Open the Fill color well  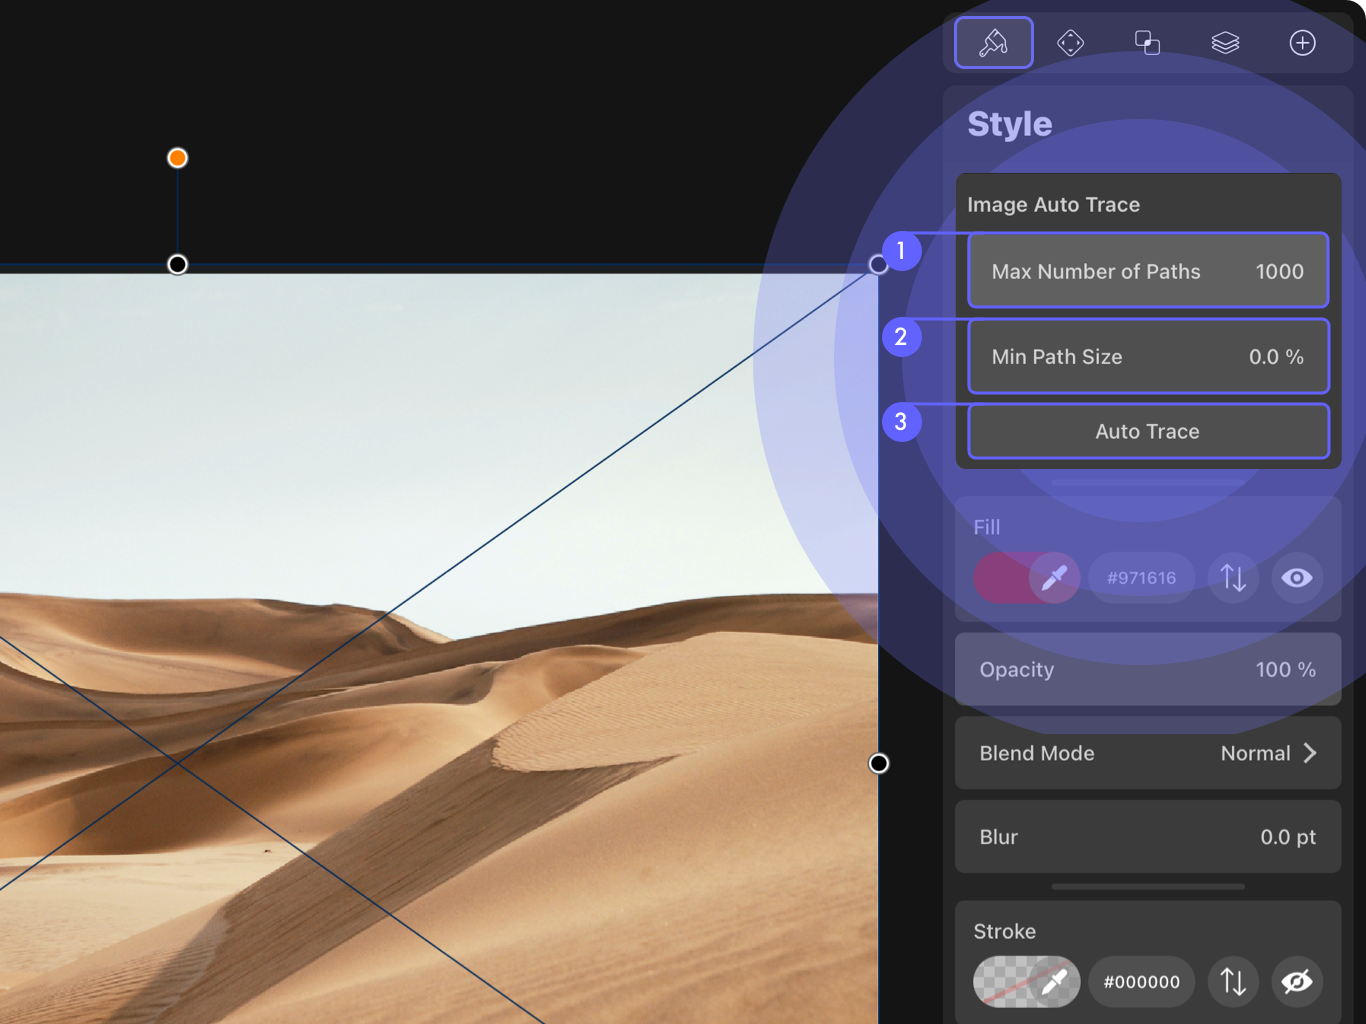[1001, 577]
